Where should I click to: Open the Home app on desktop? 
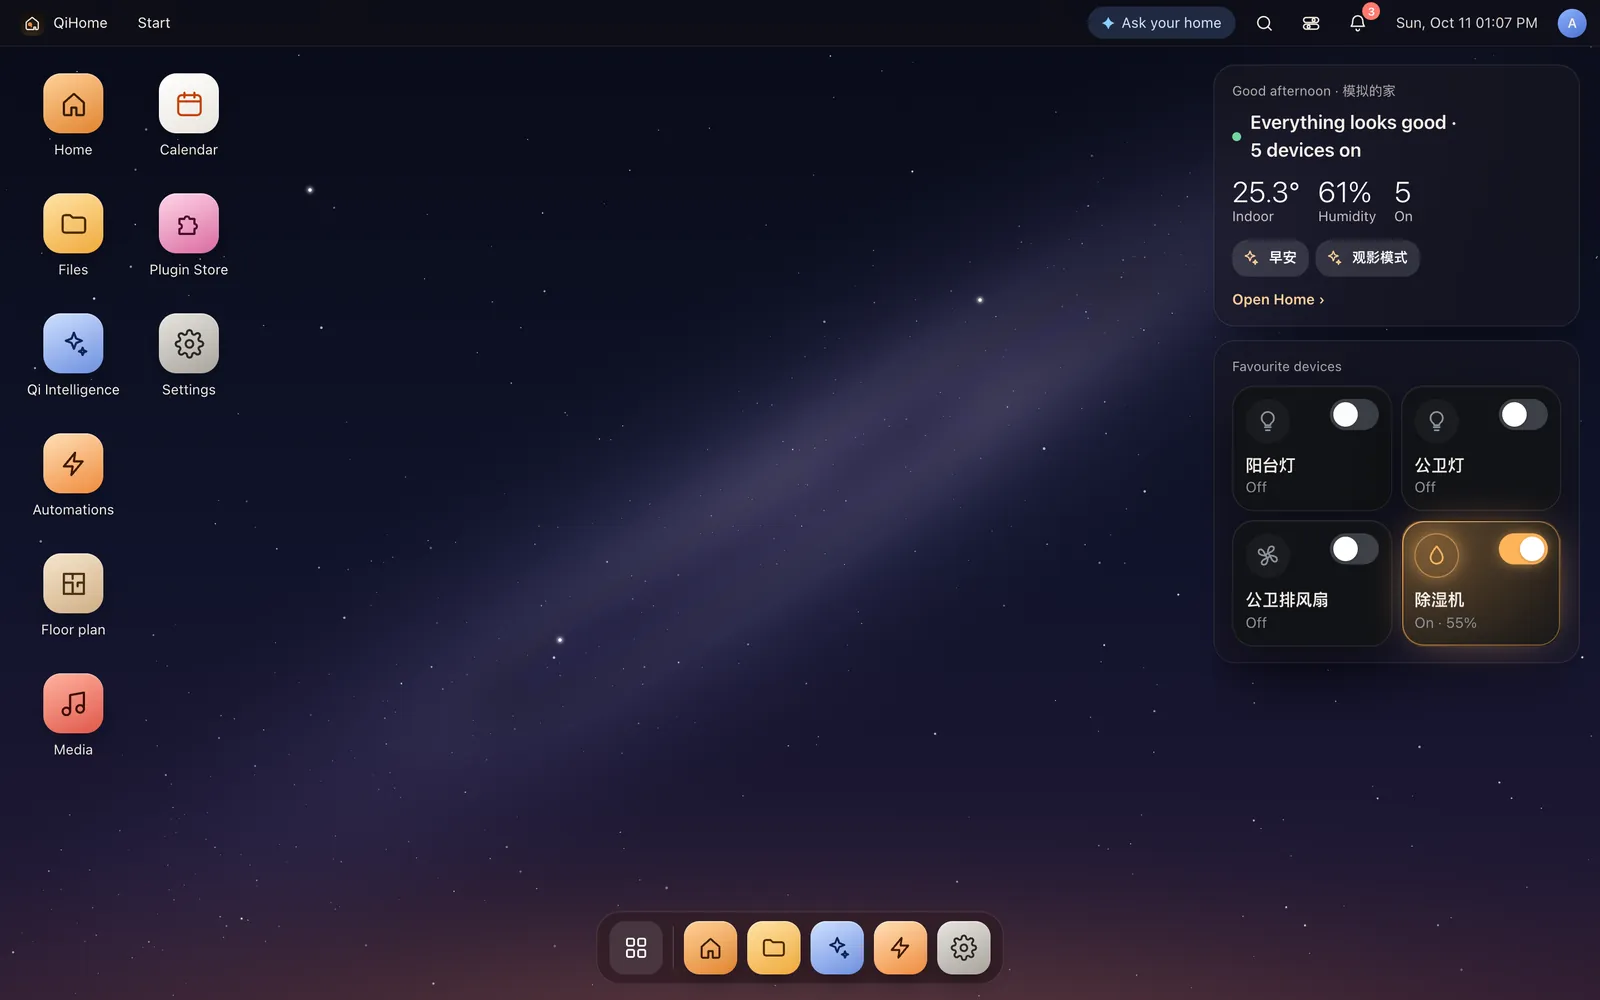(73, 104)
